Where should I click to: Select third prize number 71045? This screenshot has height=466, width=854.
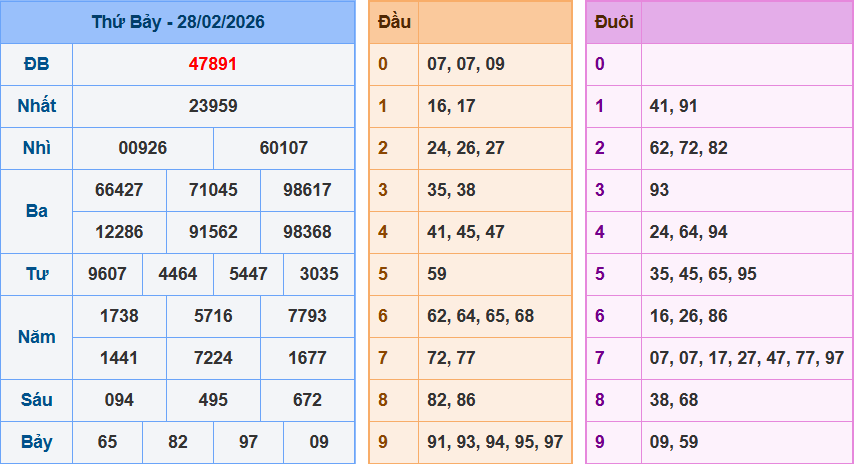213,190
